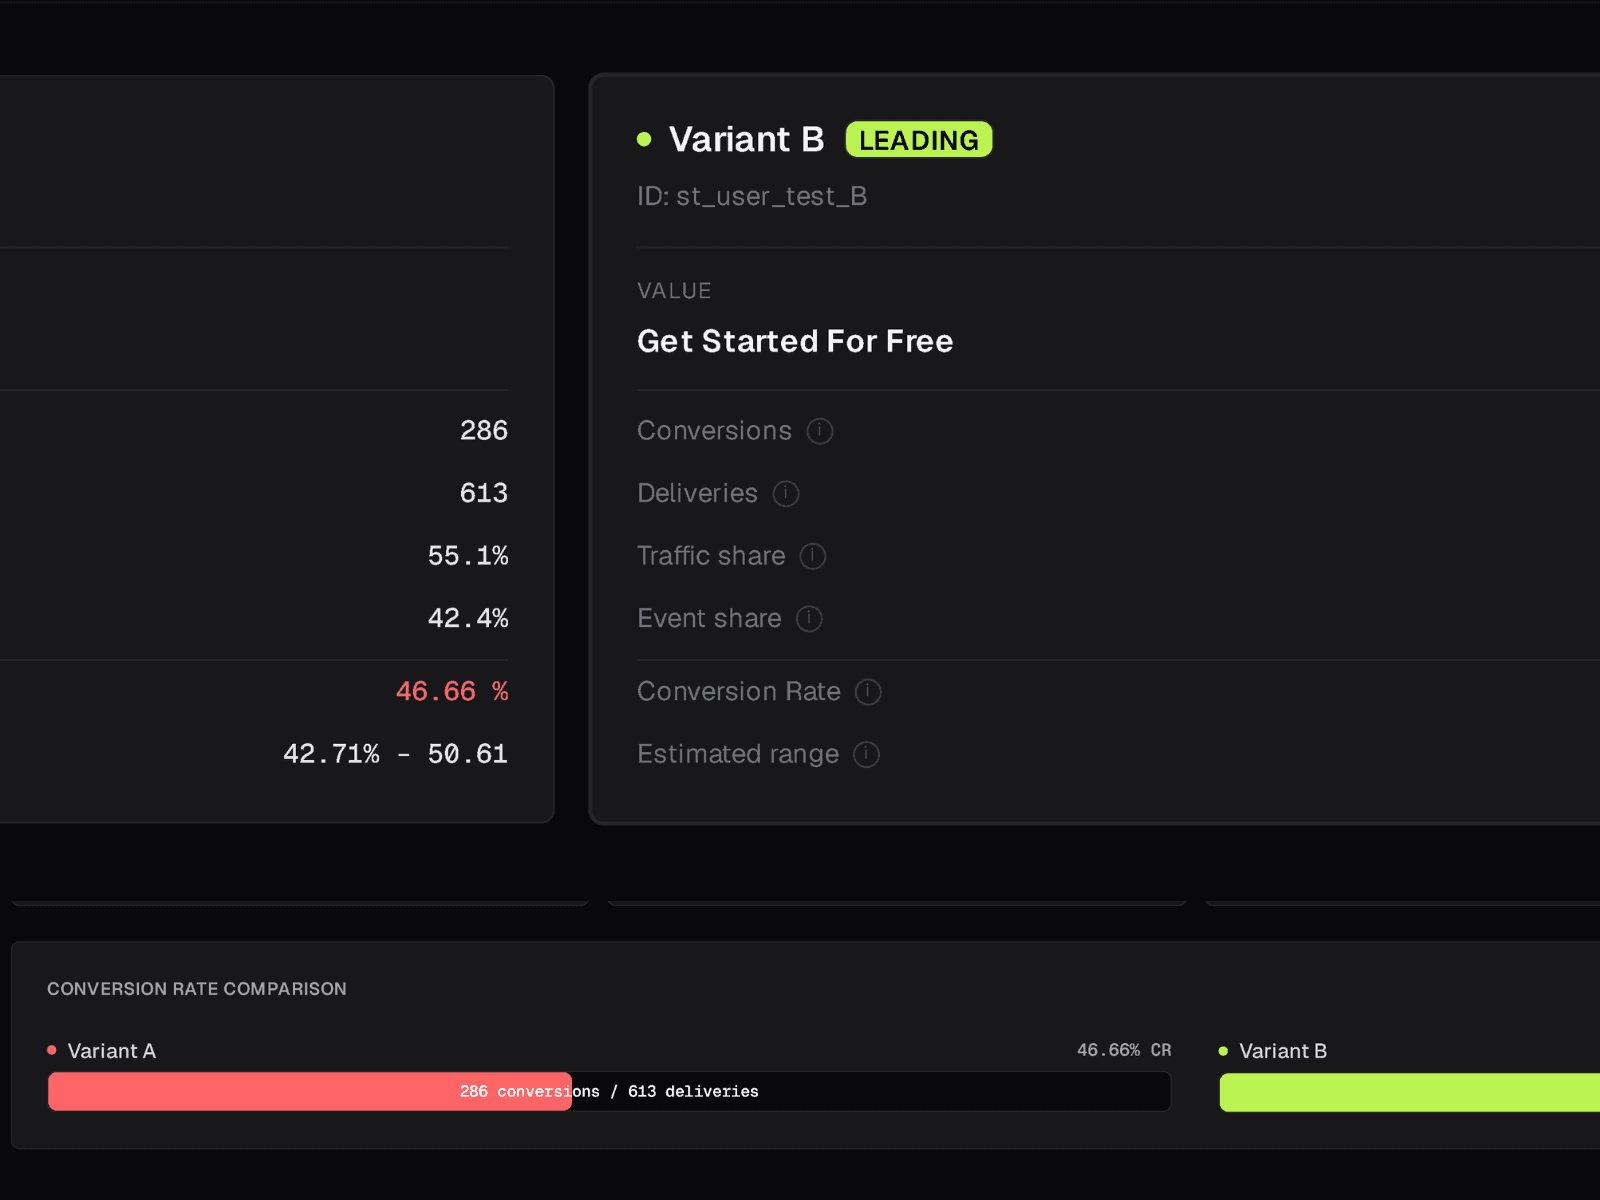Image resolution: width=1600 pixels, height=1200 pixels.
Task: Click the CONVERSION RATE COMPARISON heading
Action: pyautogui.click(x=197, y=989)
